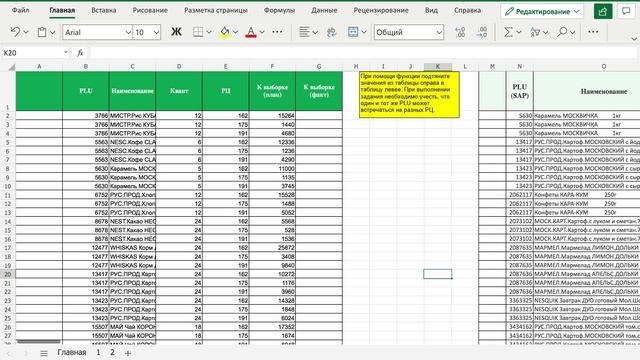Screen dimensions: 640x360
Task: Apply the red font color
Action: coord(251,32)
